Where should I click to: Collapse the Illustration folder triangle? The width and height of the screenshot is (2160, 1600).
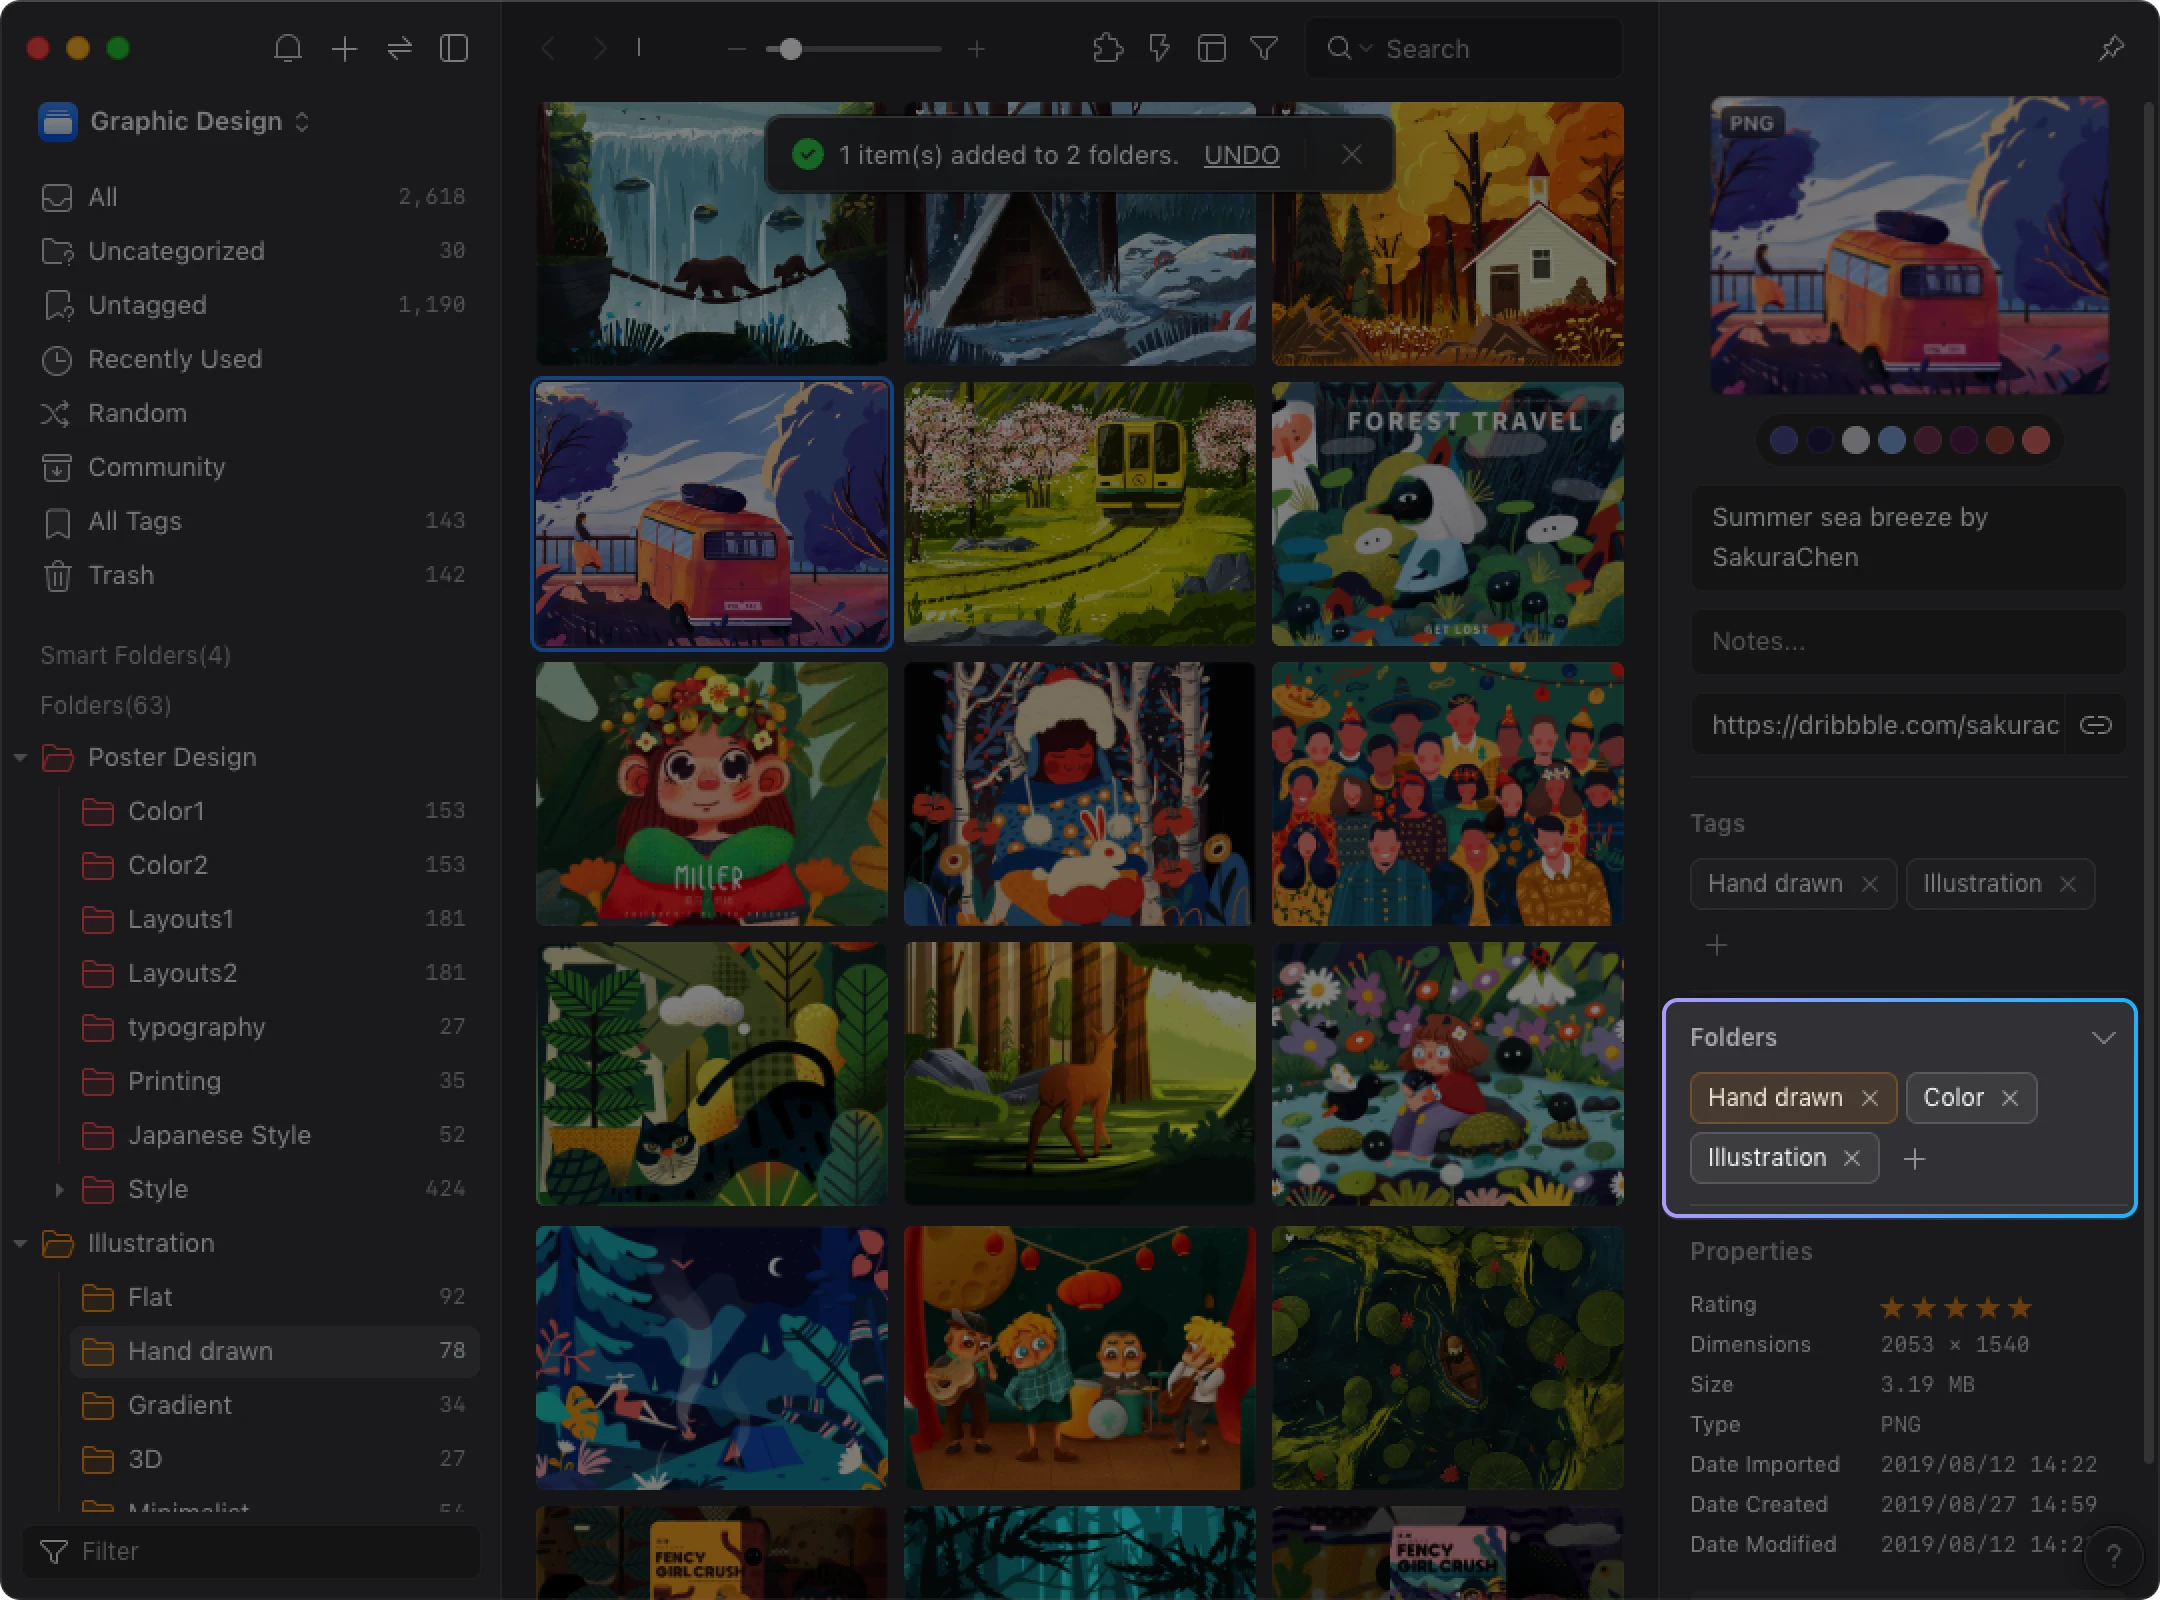coord(20,1243)
